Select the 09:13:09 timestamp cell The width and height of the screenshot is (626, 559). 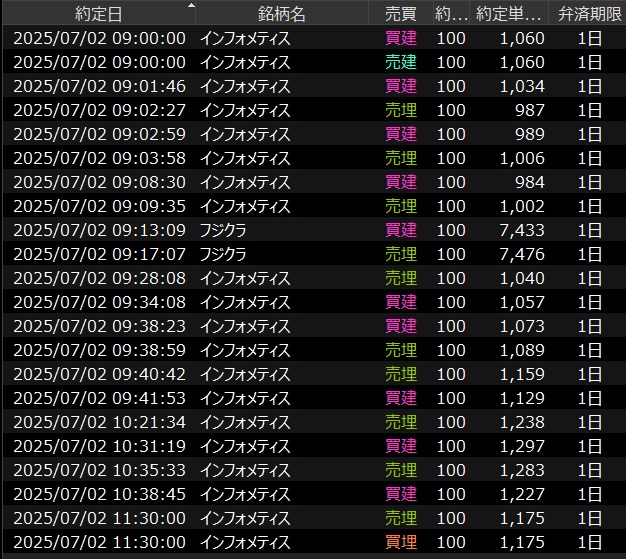point(99,230)
